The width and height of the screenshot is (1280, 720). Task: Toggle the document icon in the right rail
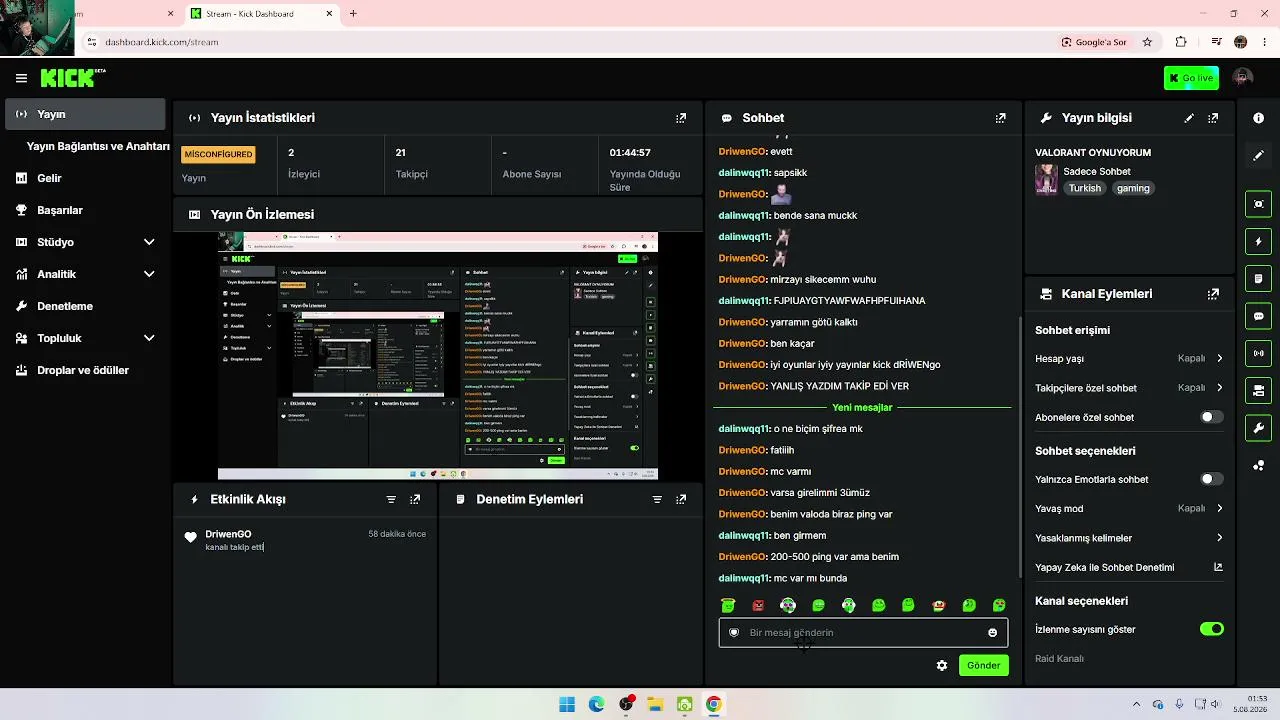1258,278
